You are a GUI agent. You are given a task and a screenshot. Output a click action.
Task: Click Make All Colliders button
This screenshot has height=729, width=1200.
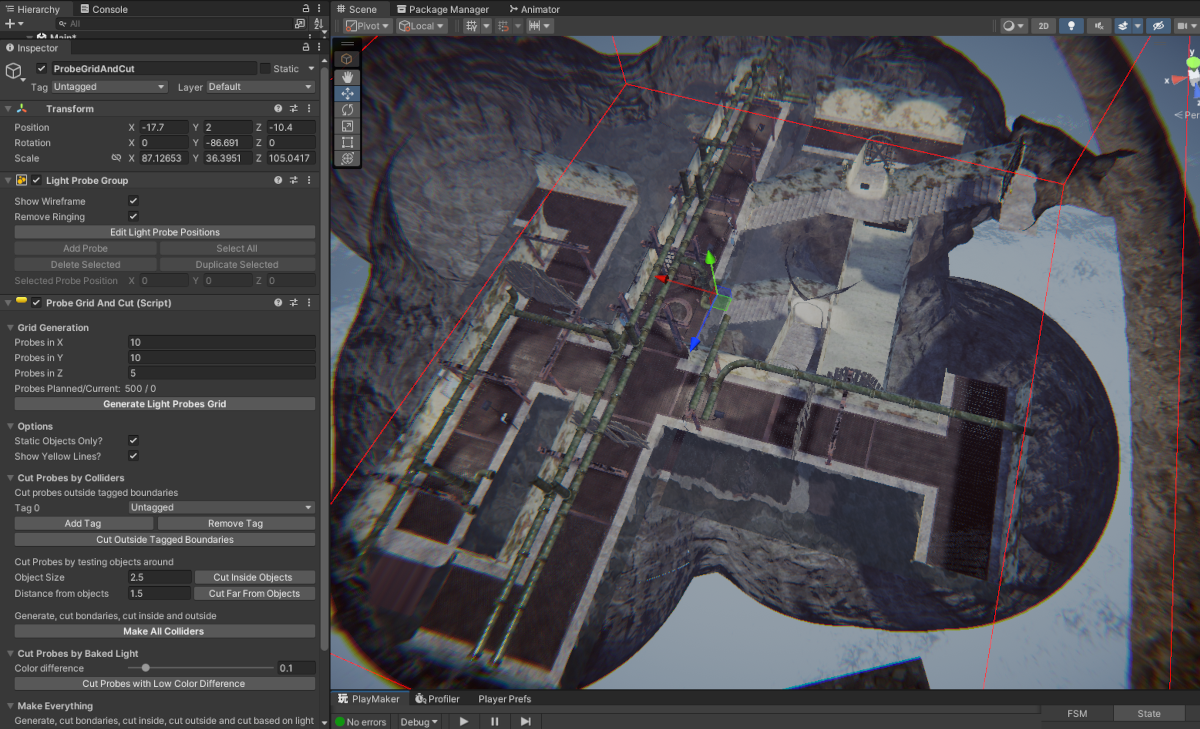[x=165, y=631]
